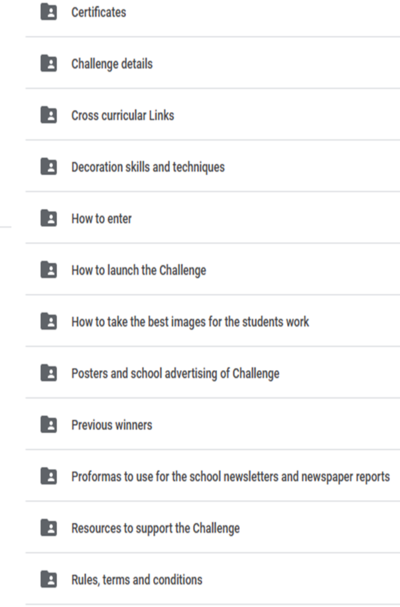Click the folder icon next to Previous winners
This screenshot has width=400, height=607.
(x=49, y=425)
